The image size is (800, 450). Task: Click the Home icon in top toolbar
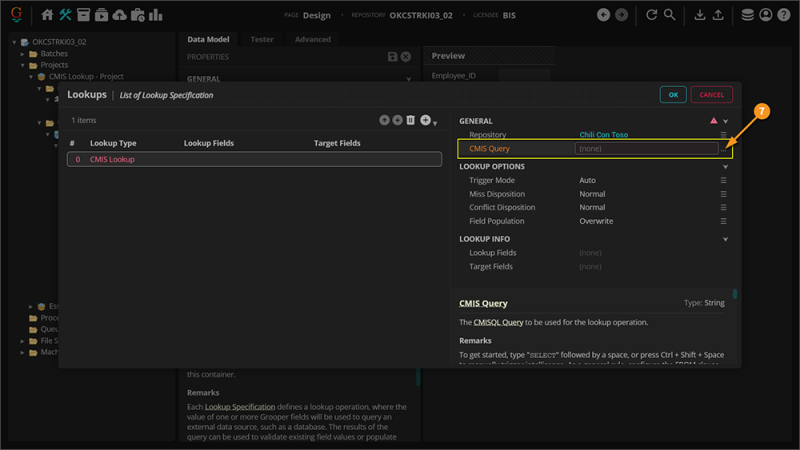pyautogui.click(x=47, y=15)
